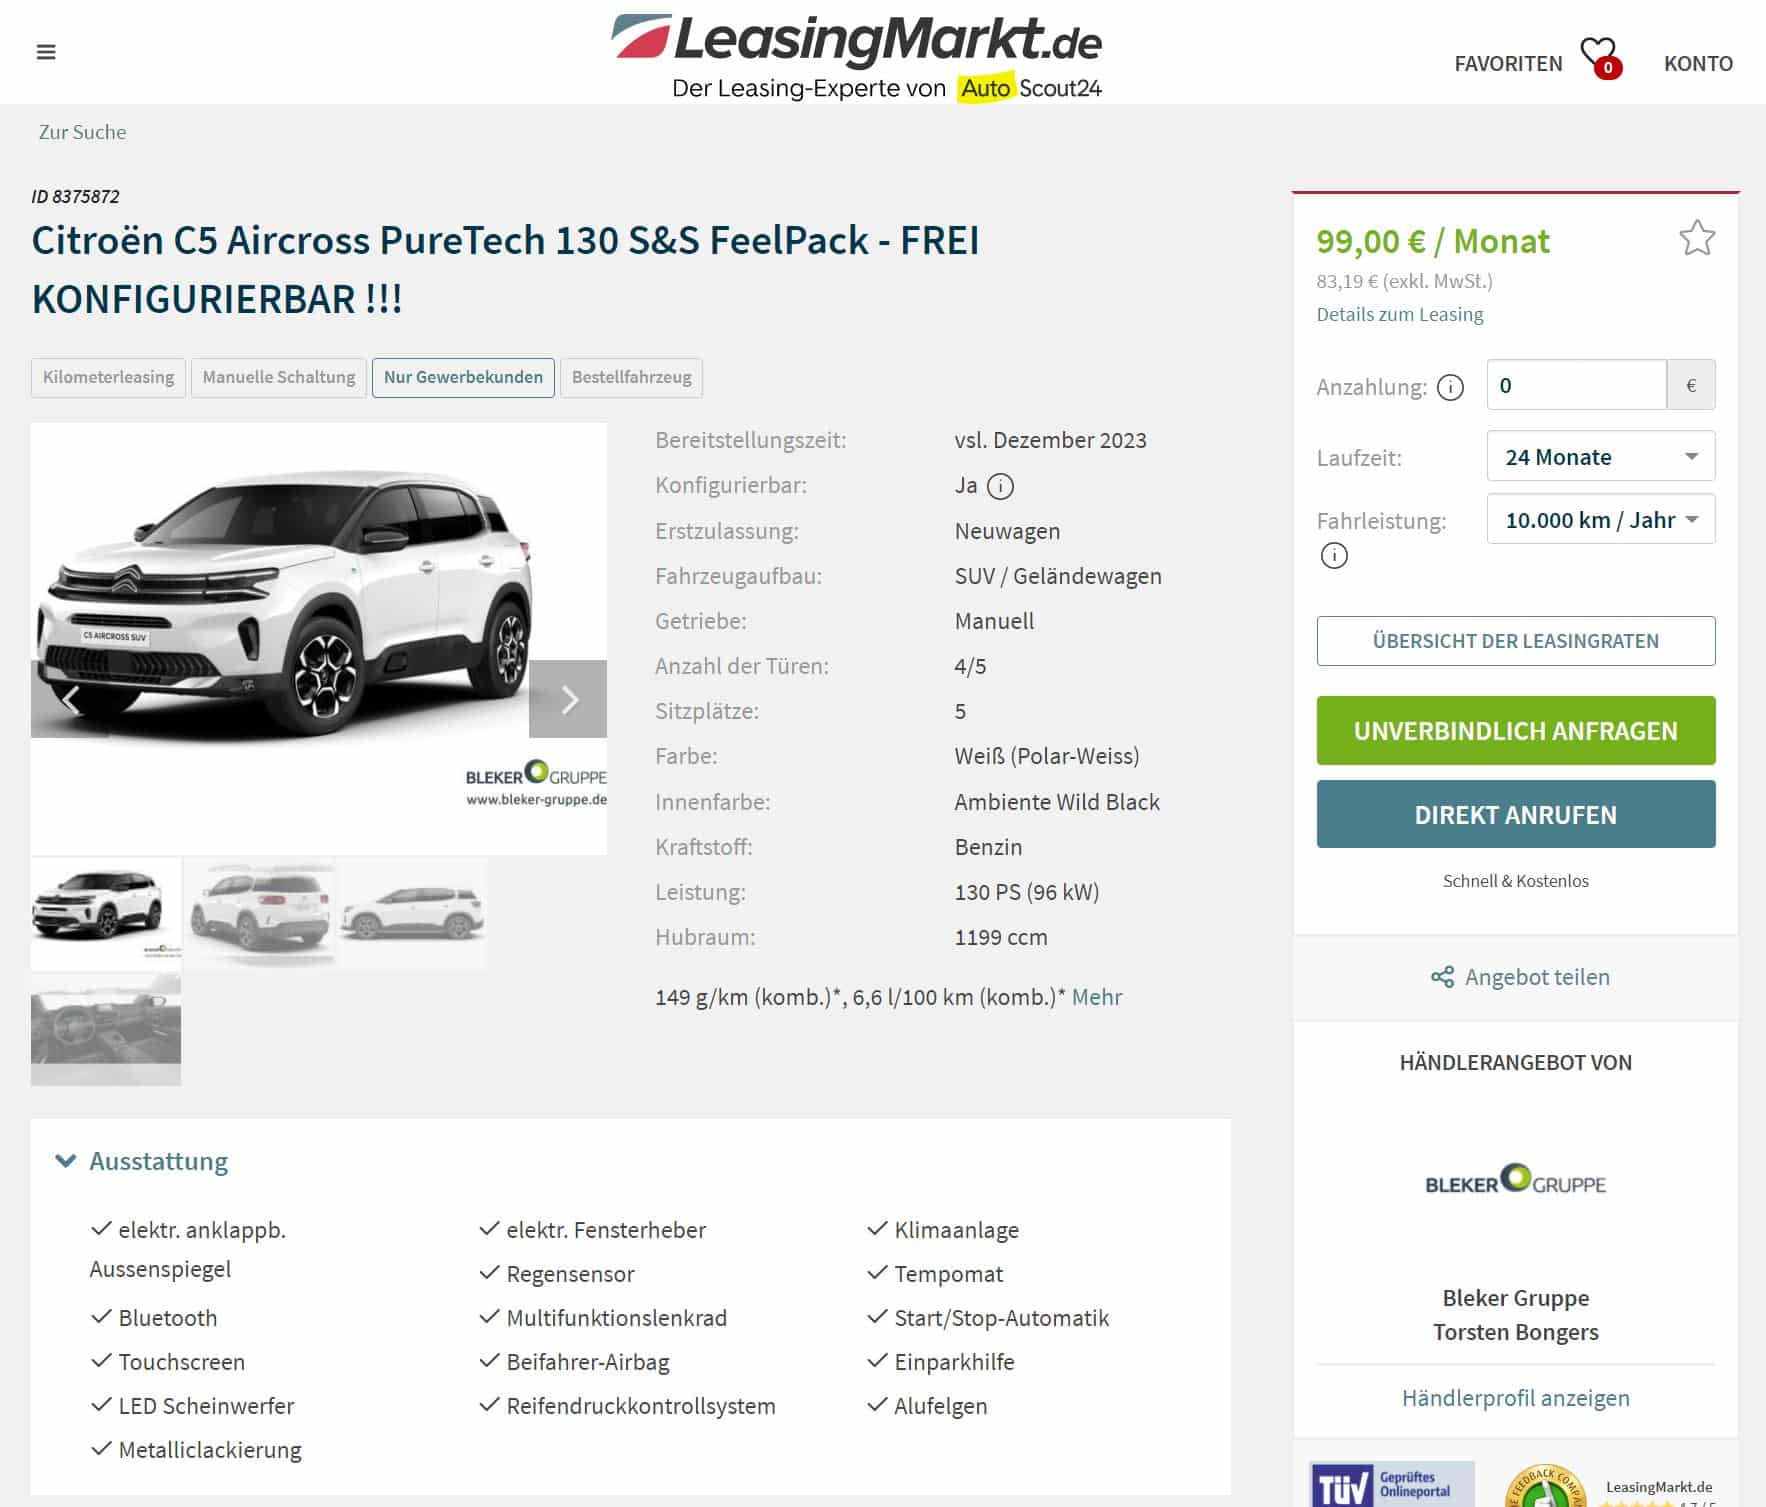Viewport: 1766px width, 1507px height.
Task: Show previous car image arrow
Action: click(x=70, y=699)
